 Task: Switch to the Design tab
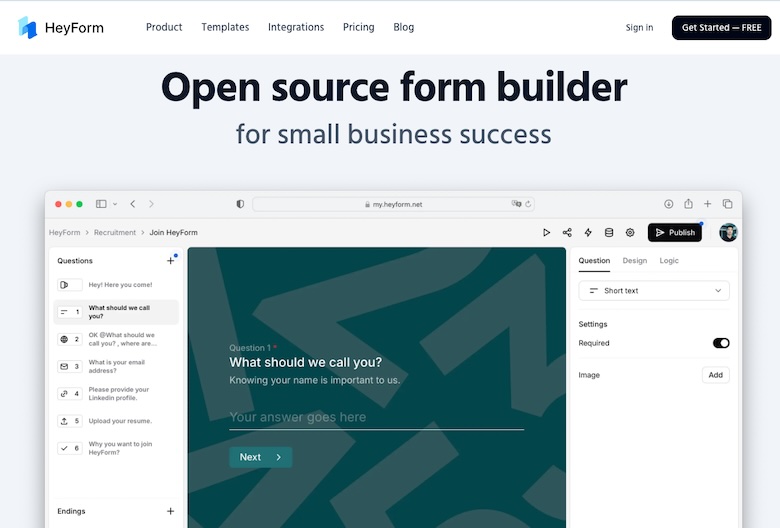(x=635, y=261)
